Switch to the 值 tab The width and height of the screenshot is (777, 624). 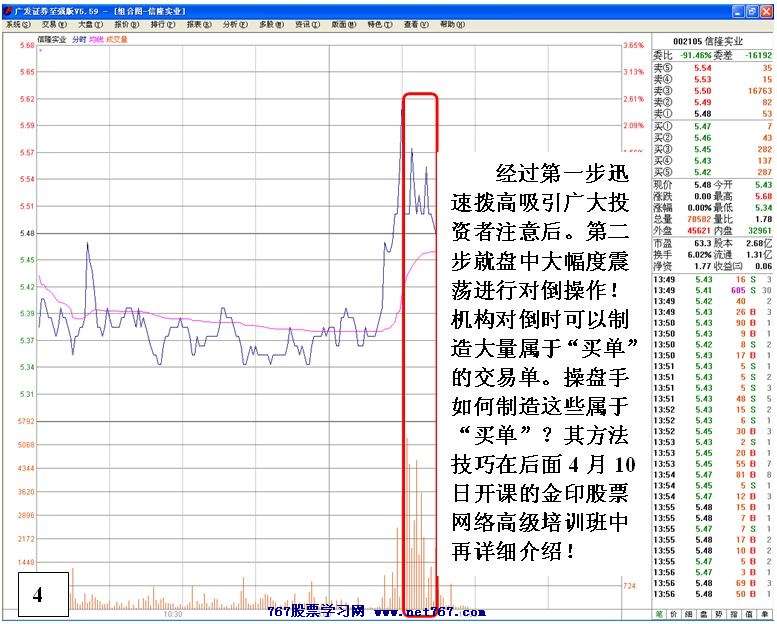(749, 615)
